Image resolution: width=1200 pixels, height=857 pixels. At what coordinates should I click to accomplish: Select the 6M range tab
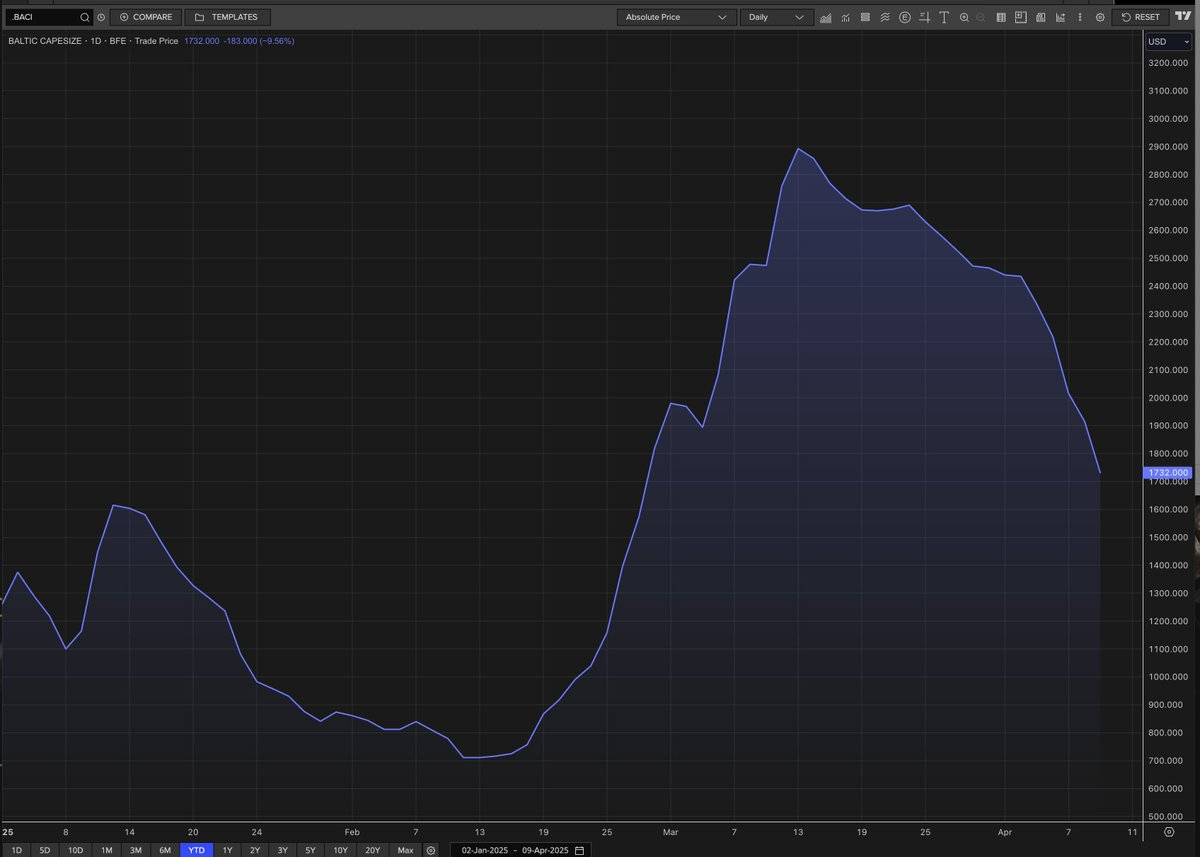pyautogui.click(x=165, y=850)
